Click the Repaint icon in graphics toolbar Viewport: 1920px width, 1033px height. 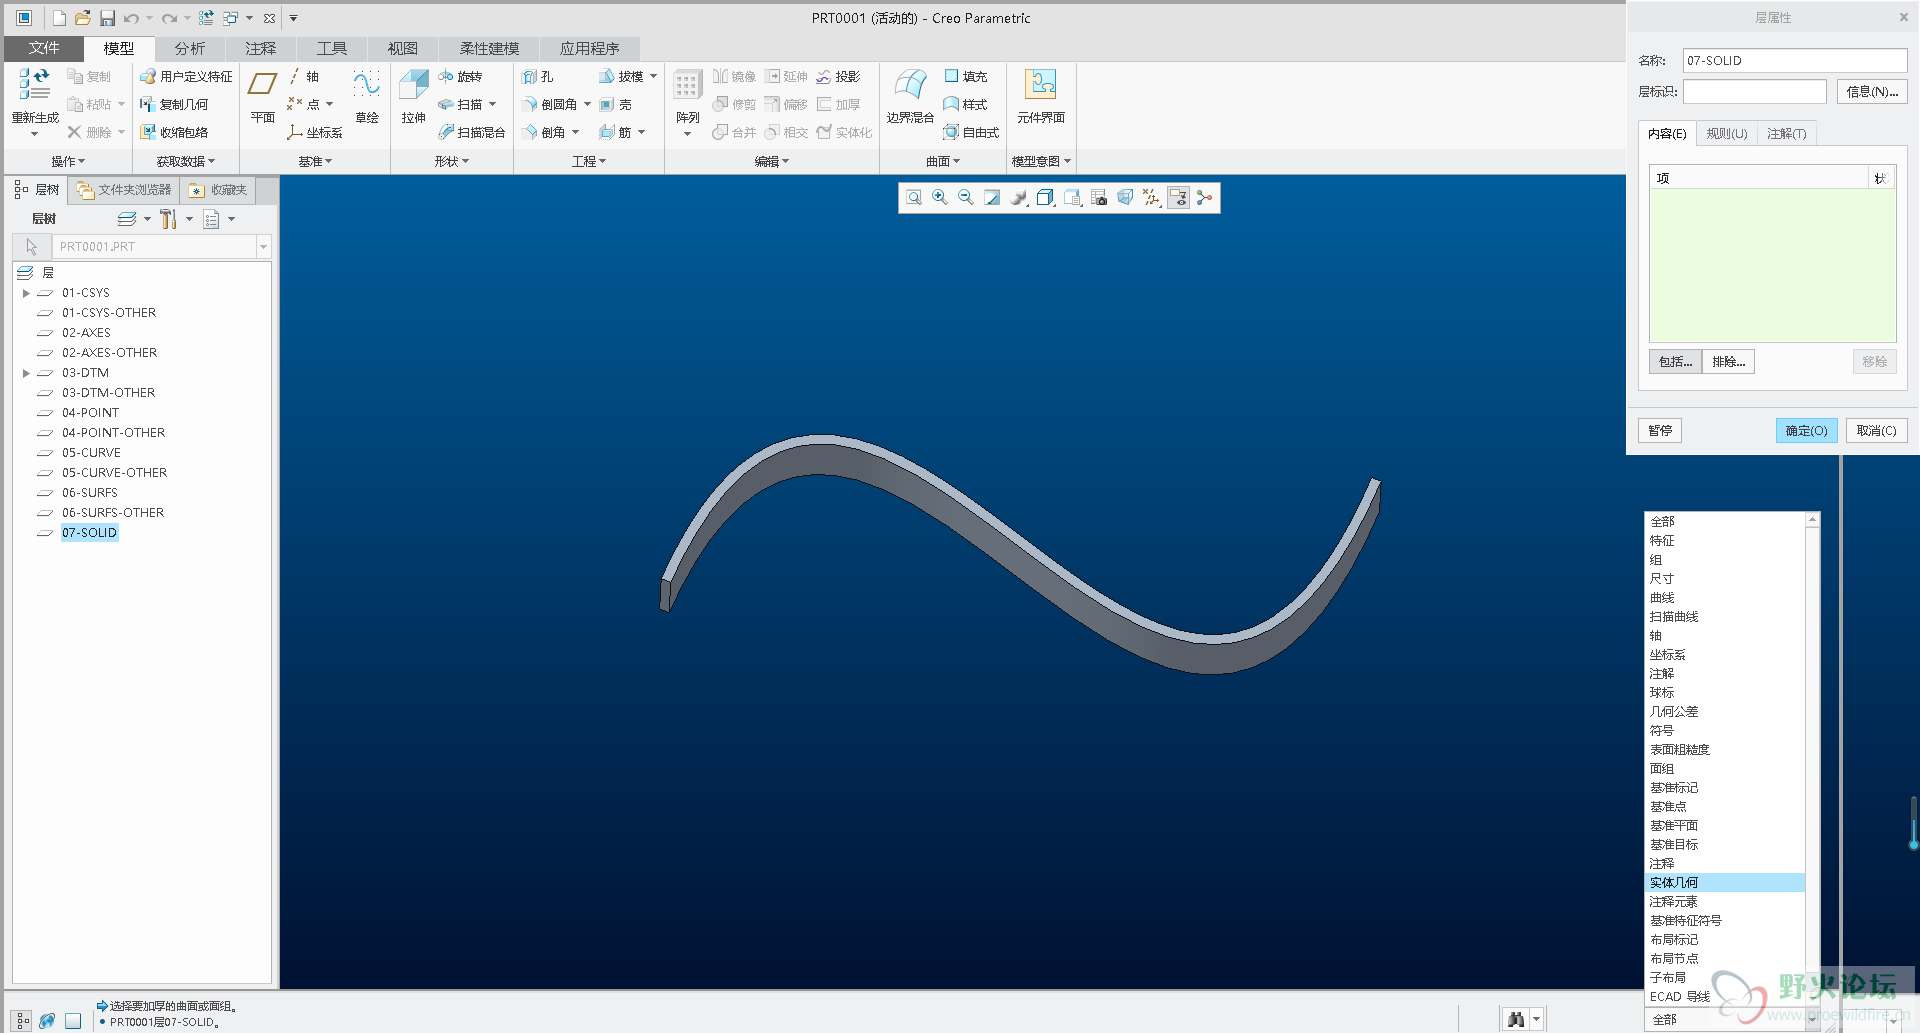coord(992,198)
